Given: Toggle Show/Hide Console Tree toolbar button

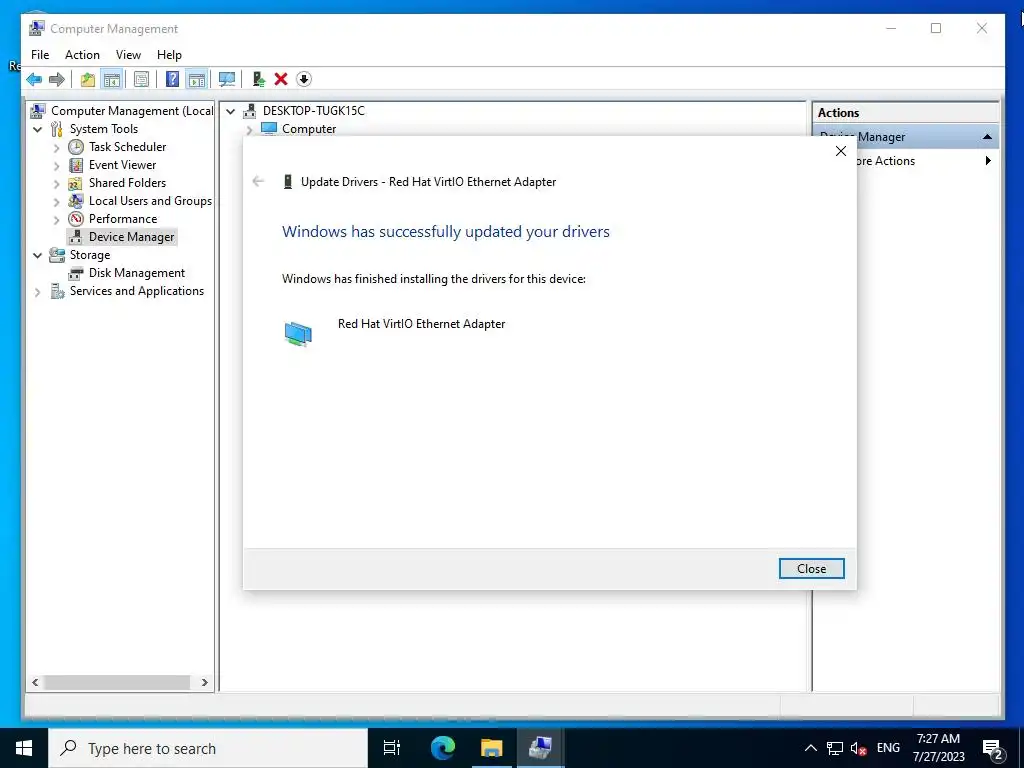Looking at the screenshot, I should [112, 80].
